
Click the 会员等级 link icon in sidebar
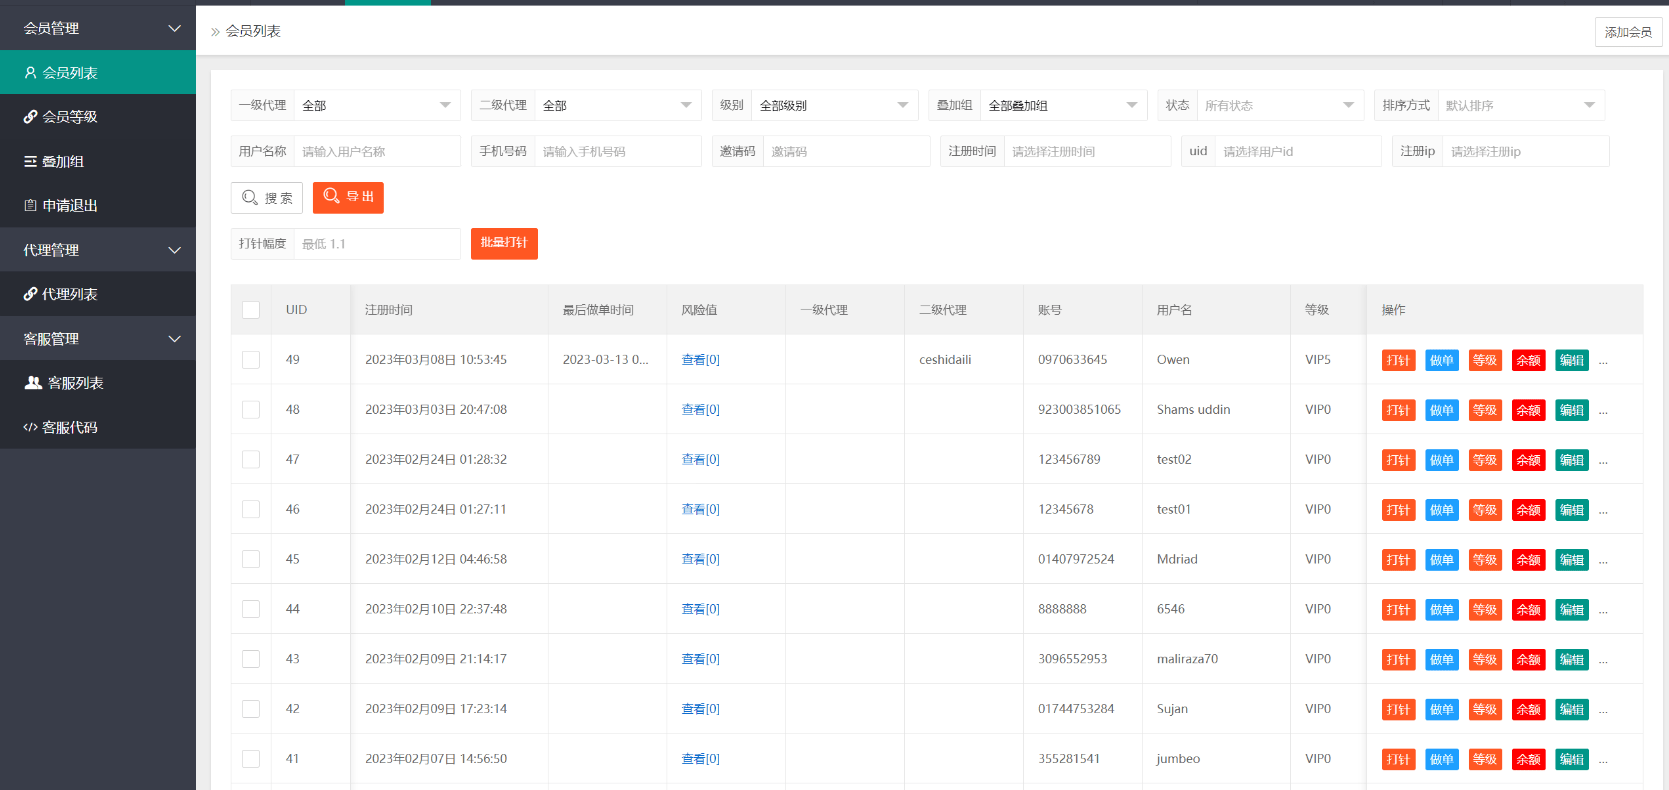coord(30,117)
